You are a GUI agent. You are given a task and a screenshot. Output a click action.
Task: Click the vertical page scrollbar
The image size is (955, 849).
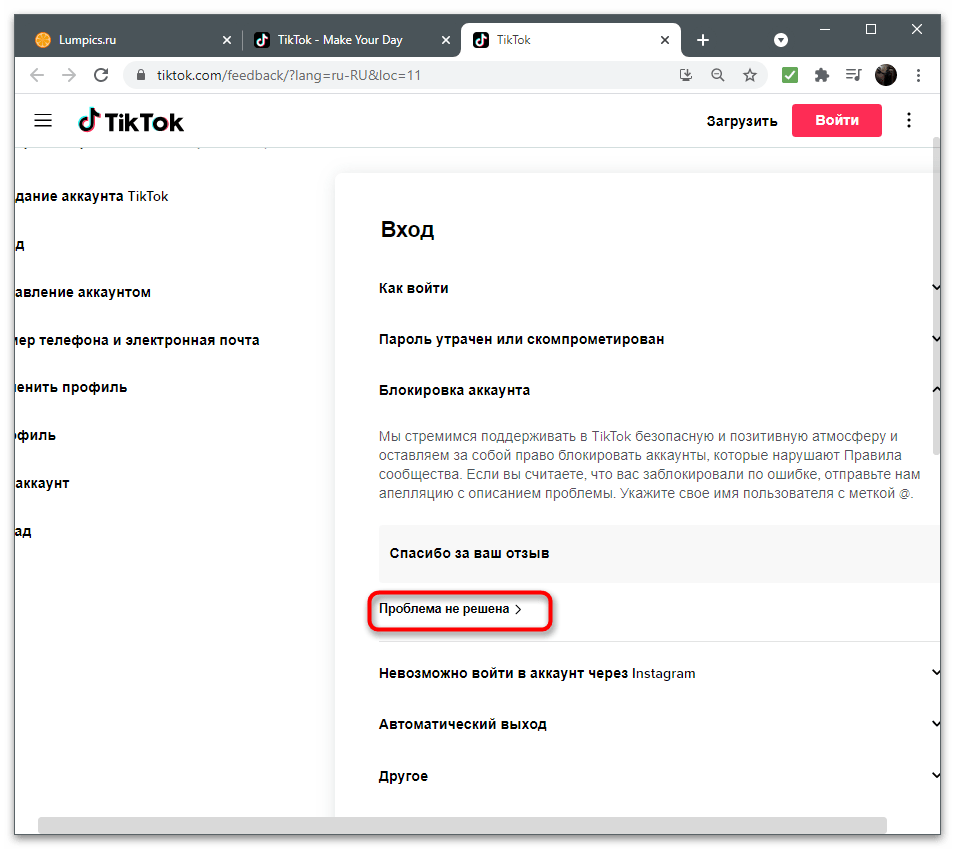tap(936, 296)
